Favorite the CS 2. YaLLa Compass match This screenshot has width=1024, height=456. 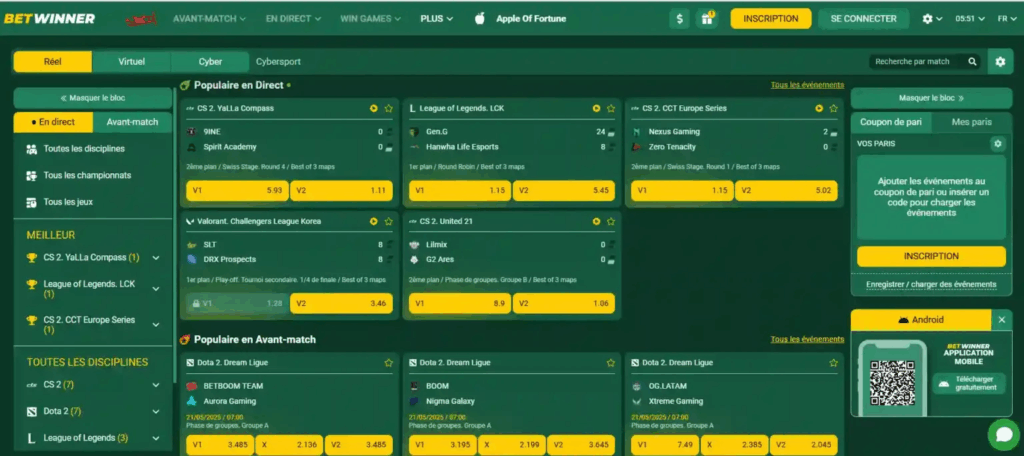[389, 108]
